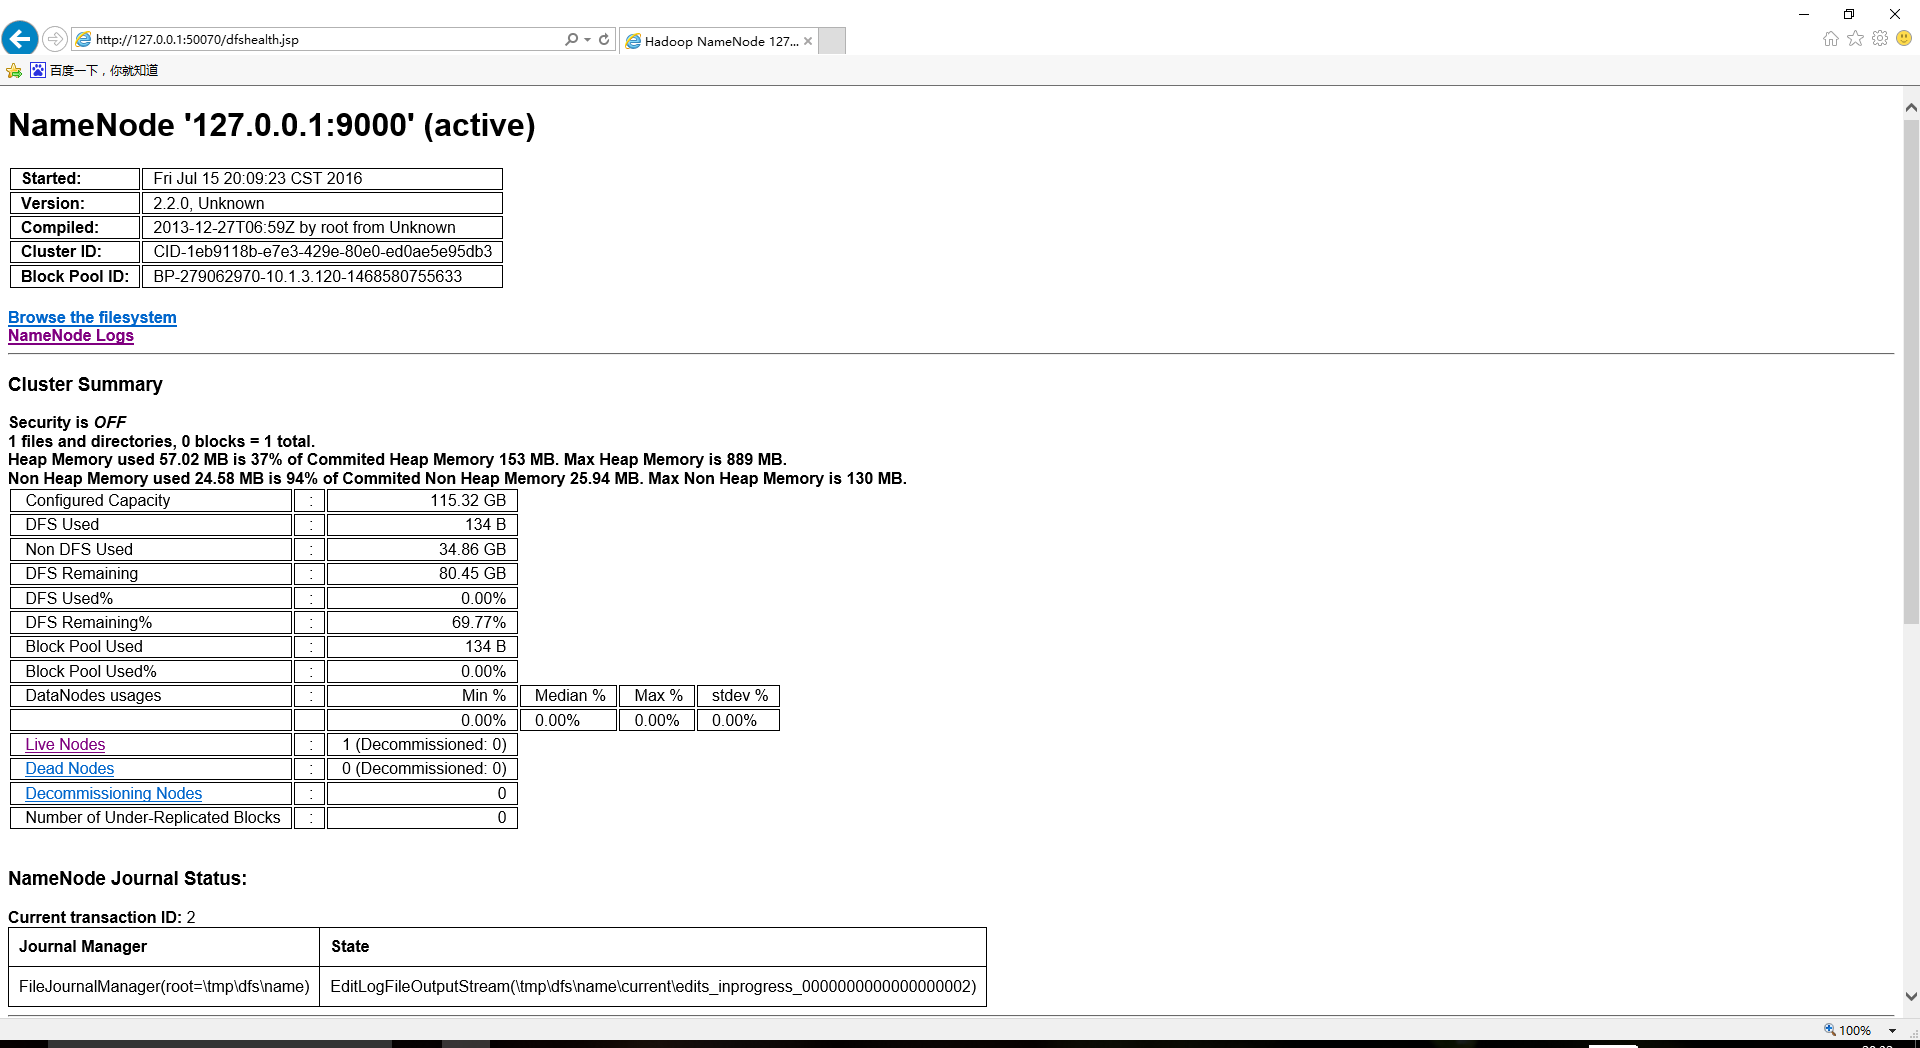Click the Median % column header
1920x1048 pixels.
[x=569, y=695]
